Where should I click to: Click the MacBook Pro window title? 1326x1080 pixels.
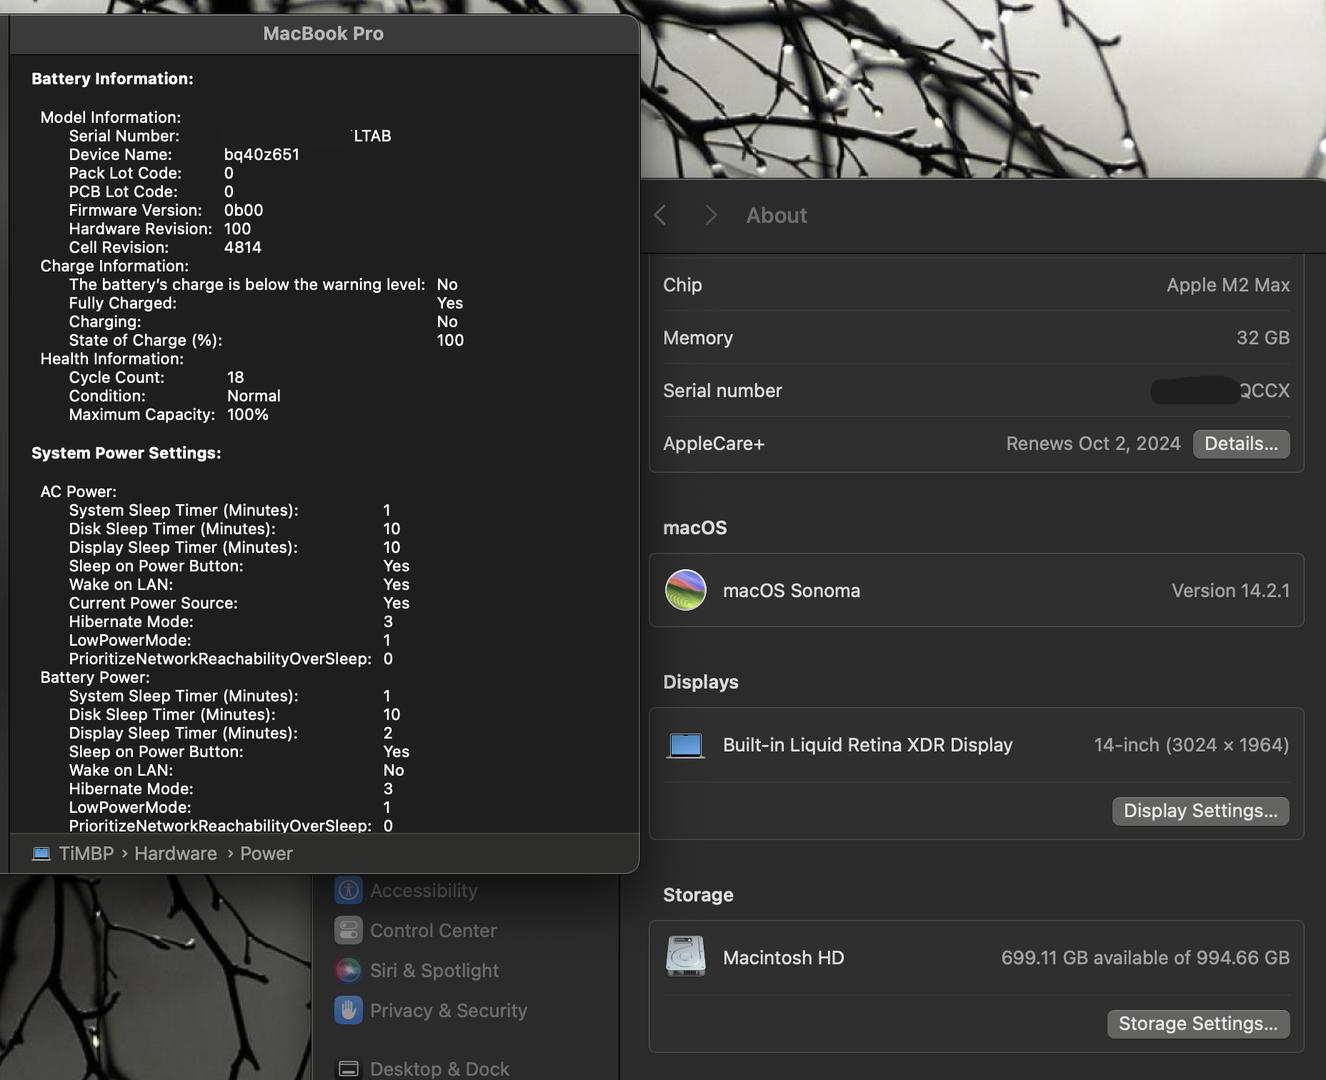pyautogui.click(x=323, y=33)
